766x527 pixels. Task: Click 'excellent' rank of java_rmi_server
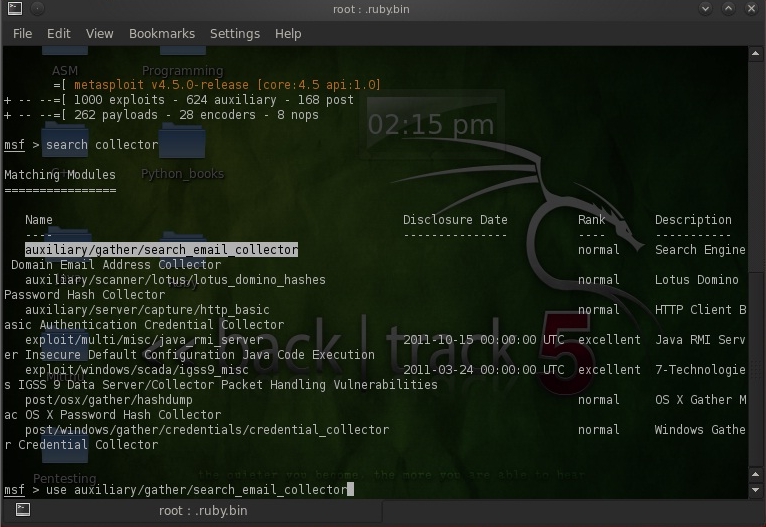(609, 339)
